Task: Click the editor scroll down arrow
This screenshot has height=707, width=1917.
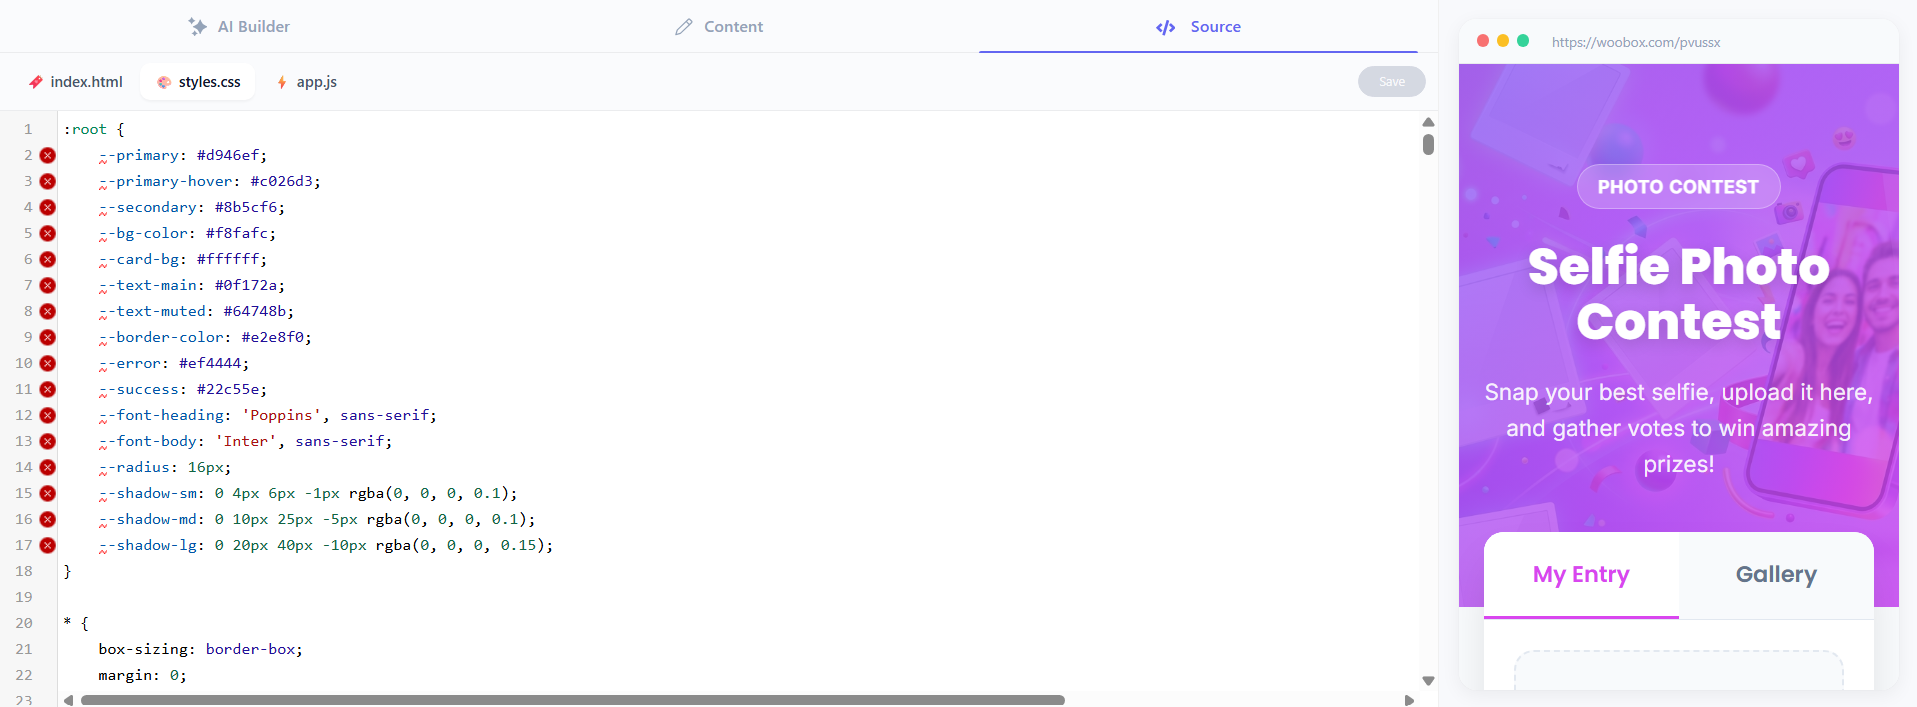Action: coord(1428,681)
